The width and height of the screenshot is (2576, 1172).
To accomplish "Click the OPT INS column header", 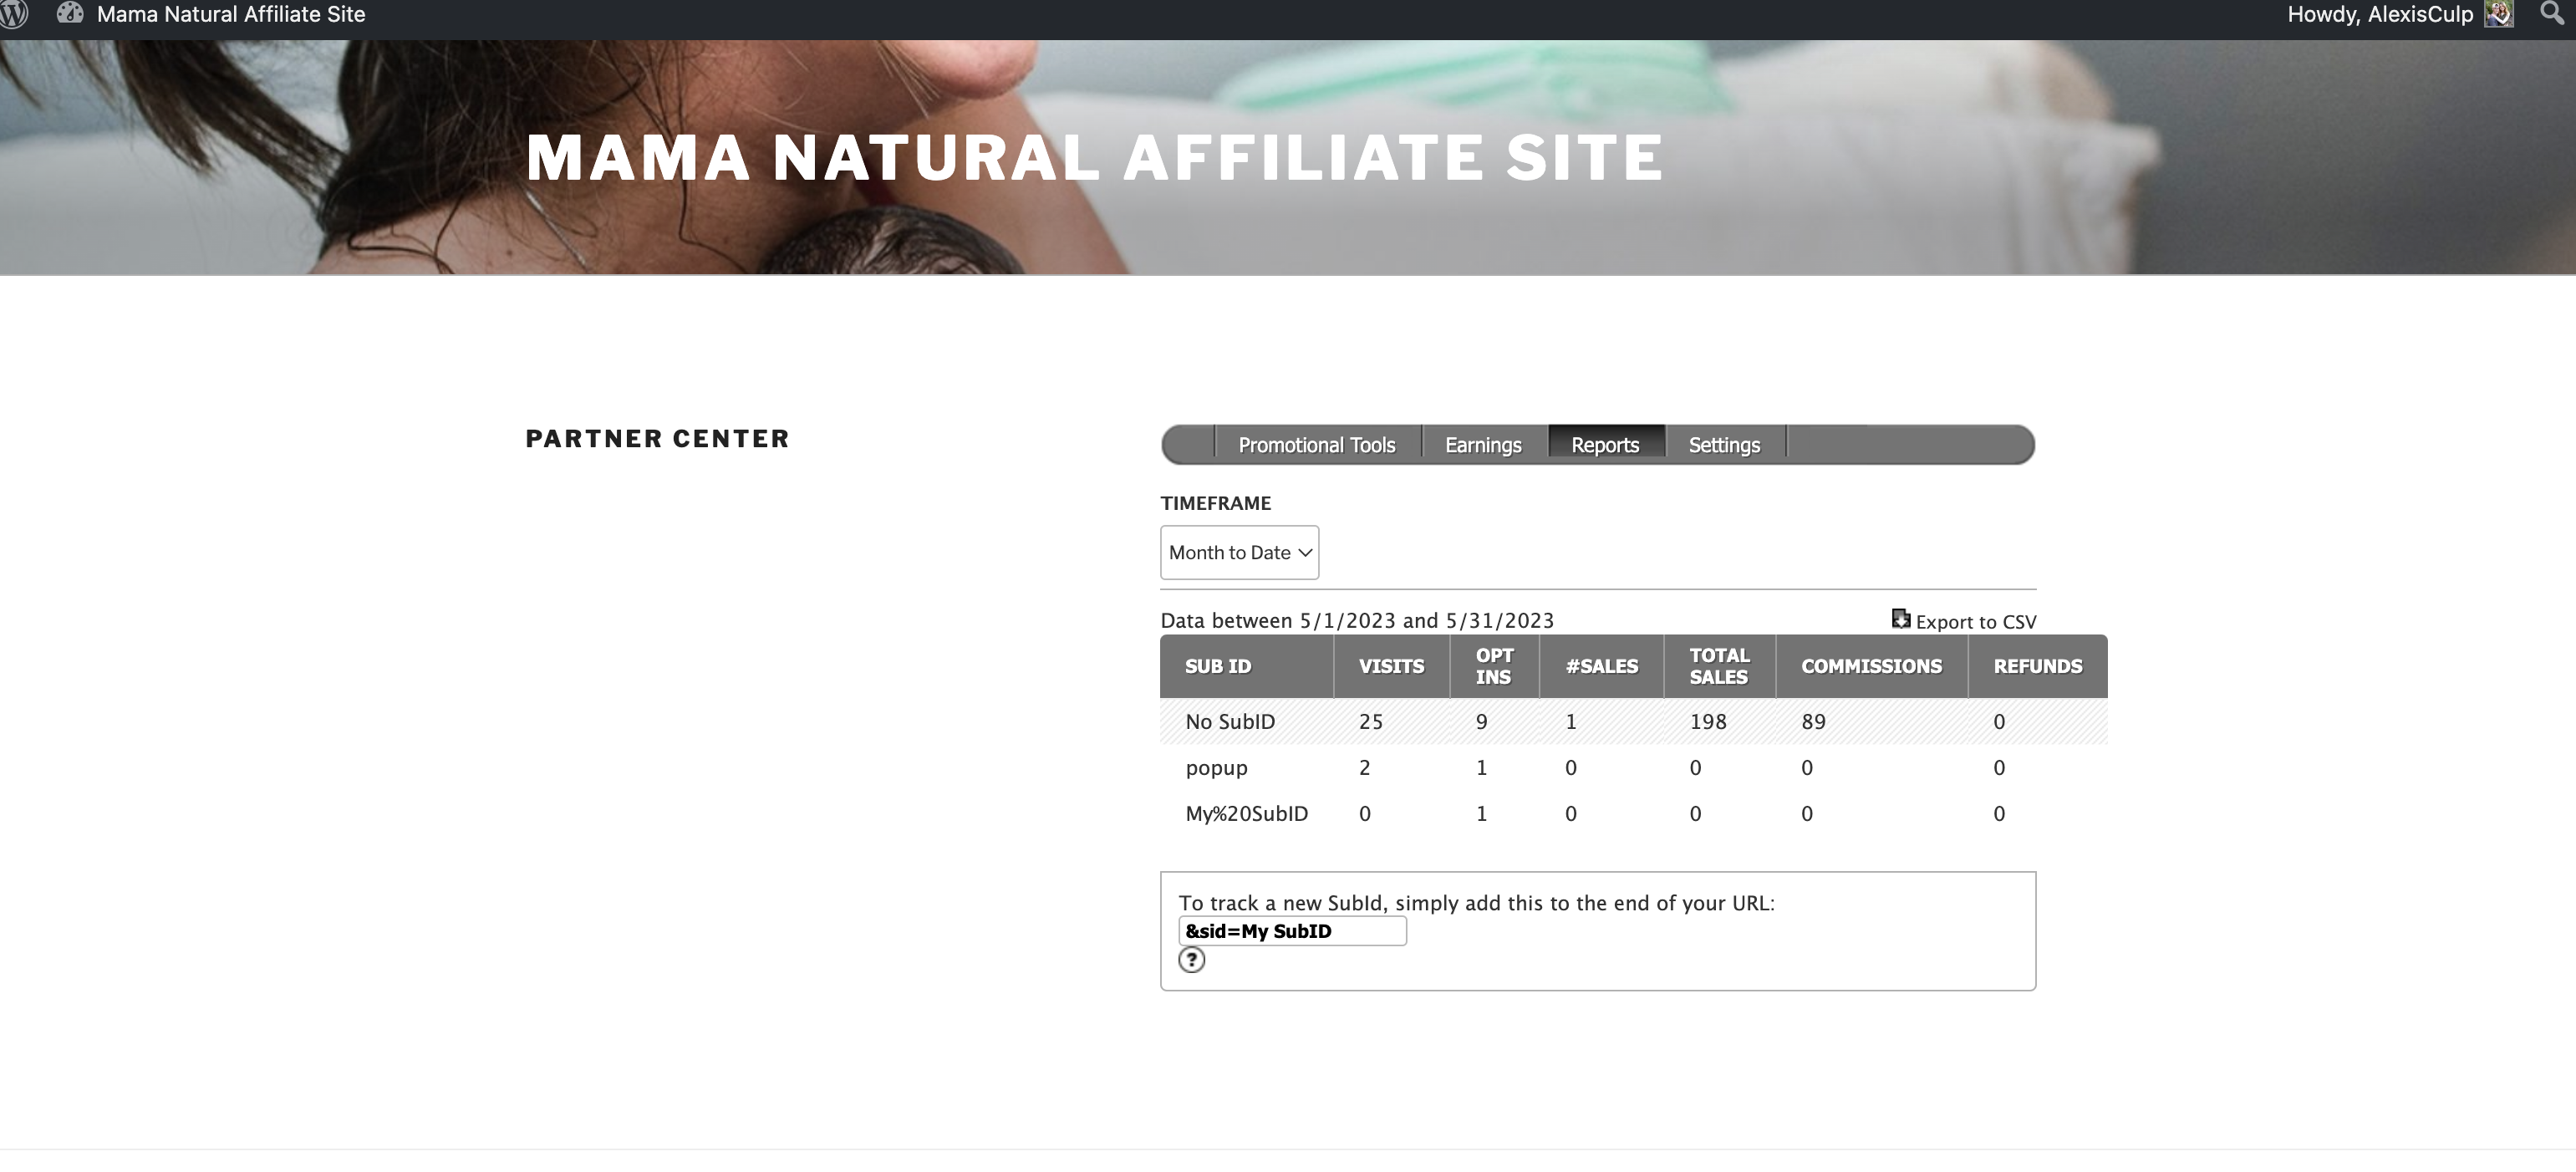I will click(x=1494, y=666).
